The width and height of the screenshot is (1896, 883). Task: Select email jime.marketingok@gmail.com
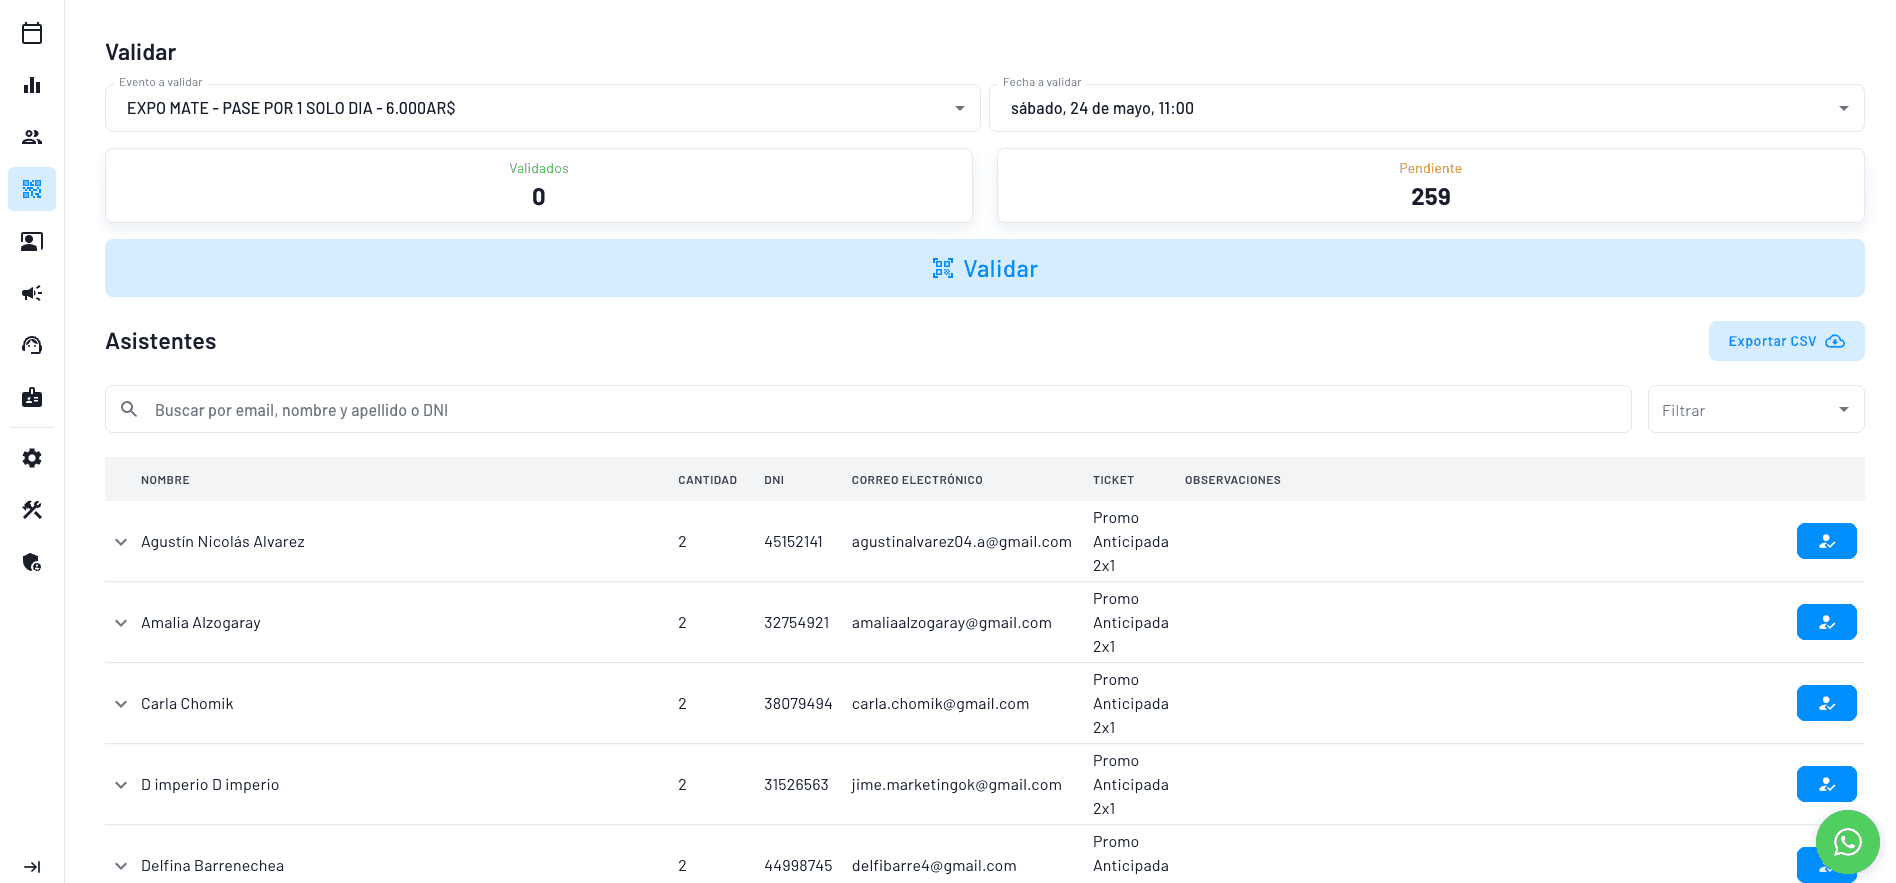[x=957, y=785]
